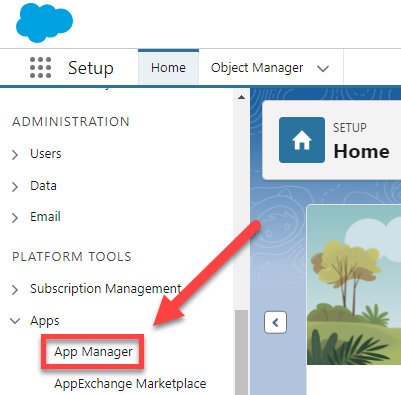Expand the Email section chevron
Image resolution: width=401 pixels, height=395 pixels.
(x=15, y=218)
